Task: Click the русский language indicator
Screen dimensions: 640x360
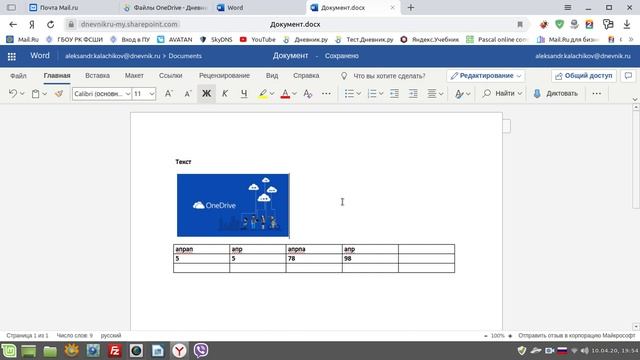Action: [111, 336]
